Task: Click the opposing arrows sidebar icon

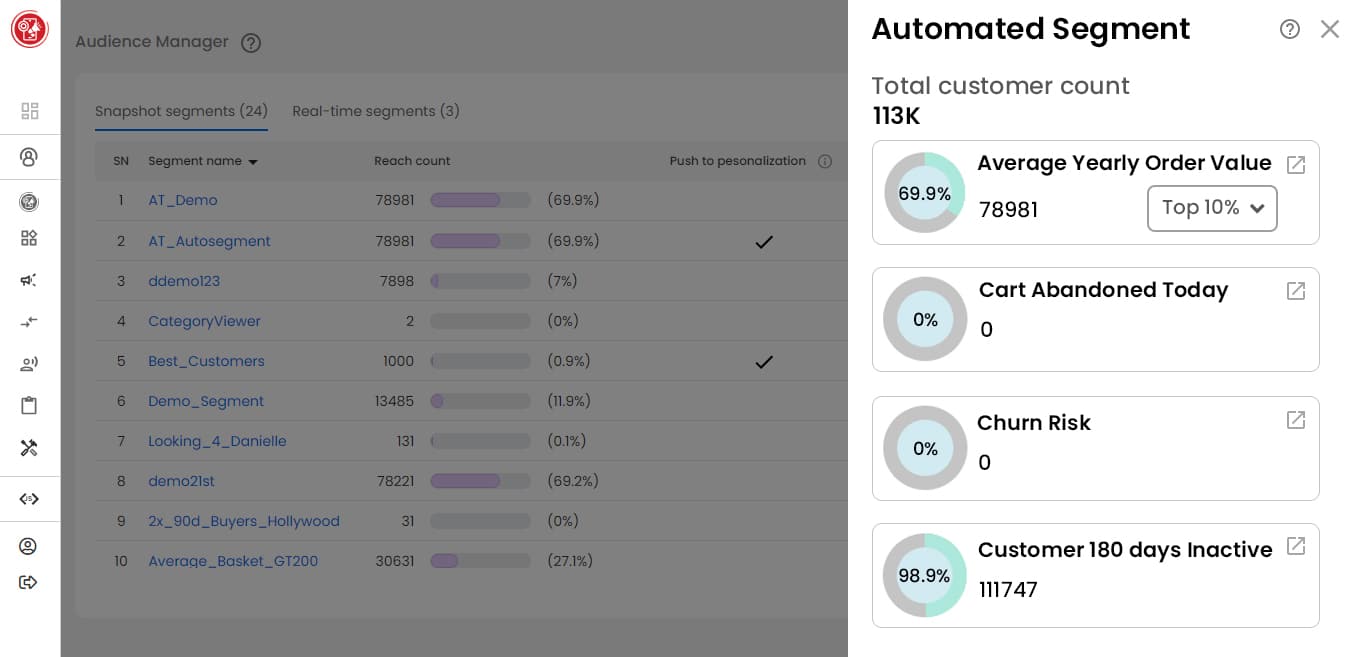Action: (29, 322)
